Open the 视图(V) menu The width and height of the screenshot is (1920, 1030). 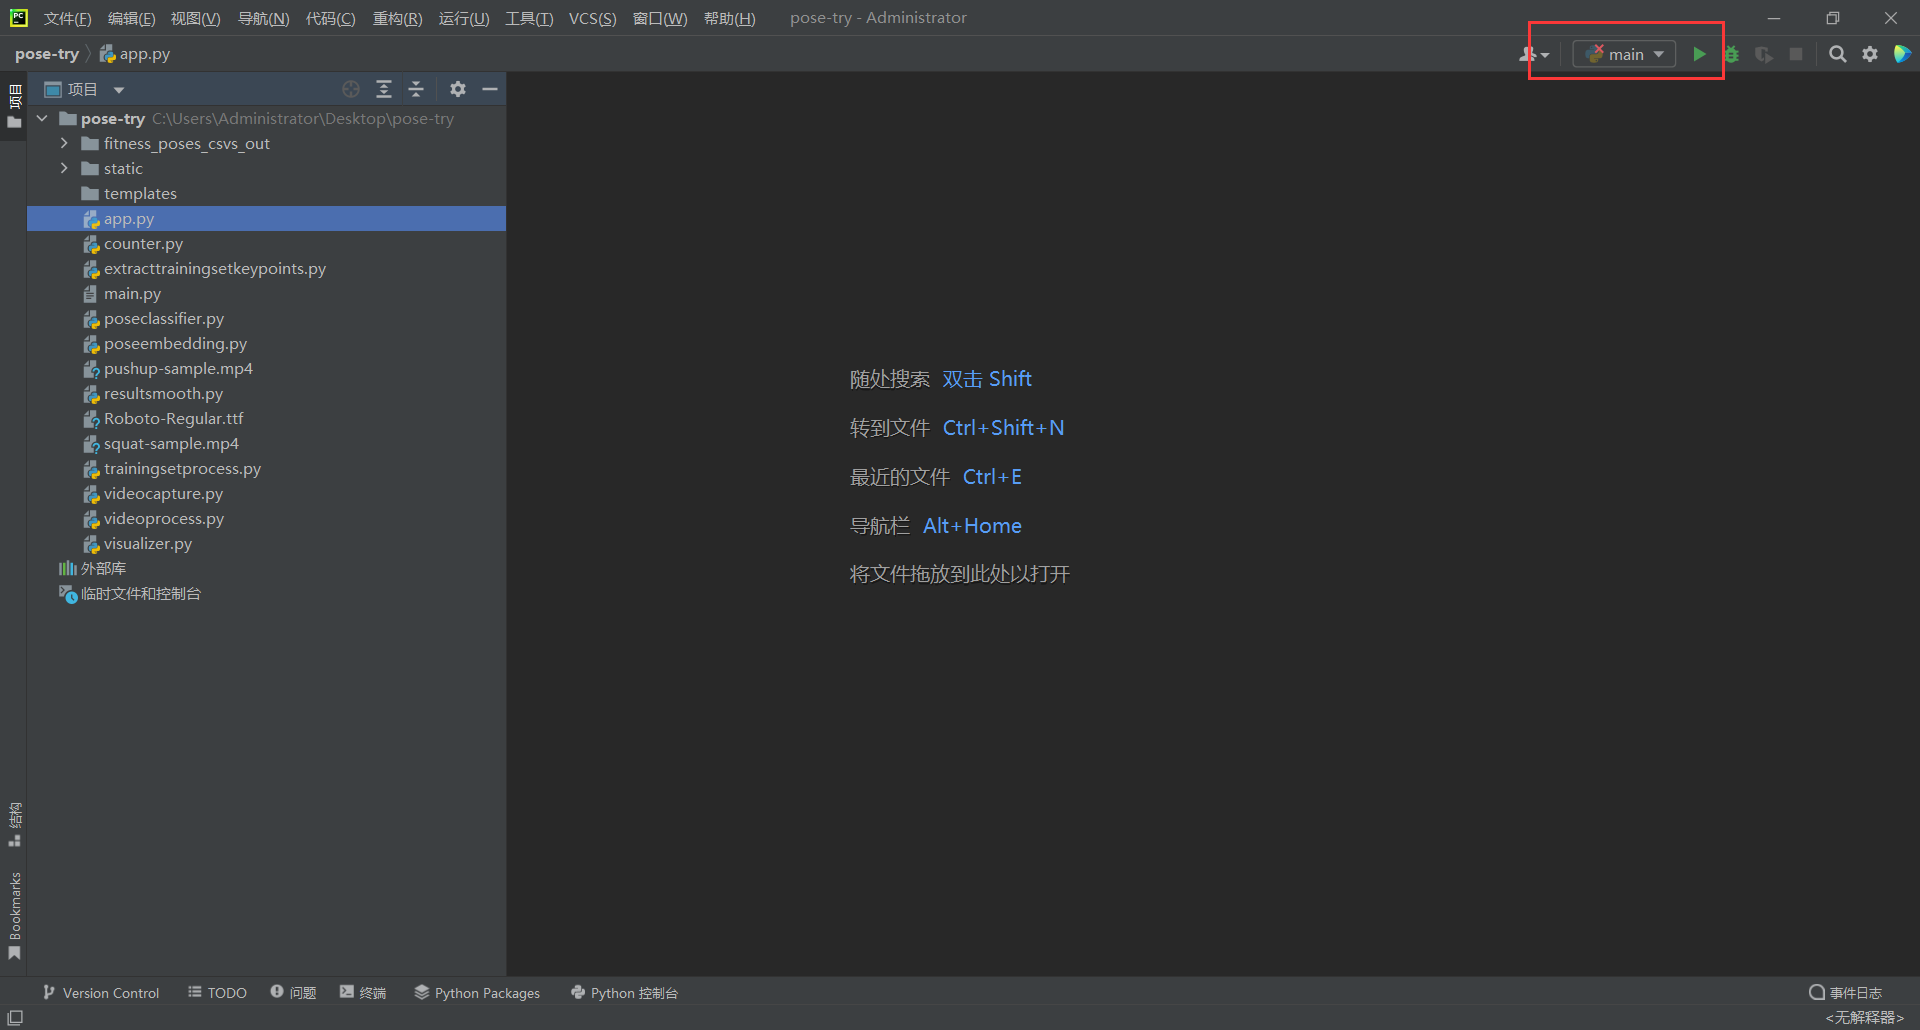195,18
